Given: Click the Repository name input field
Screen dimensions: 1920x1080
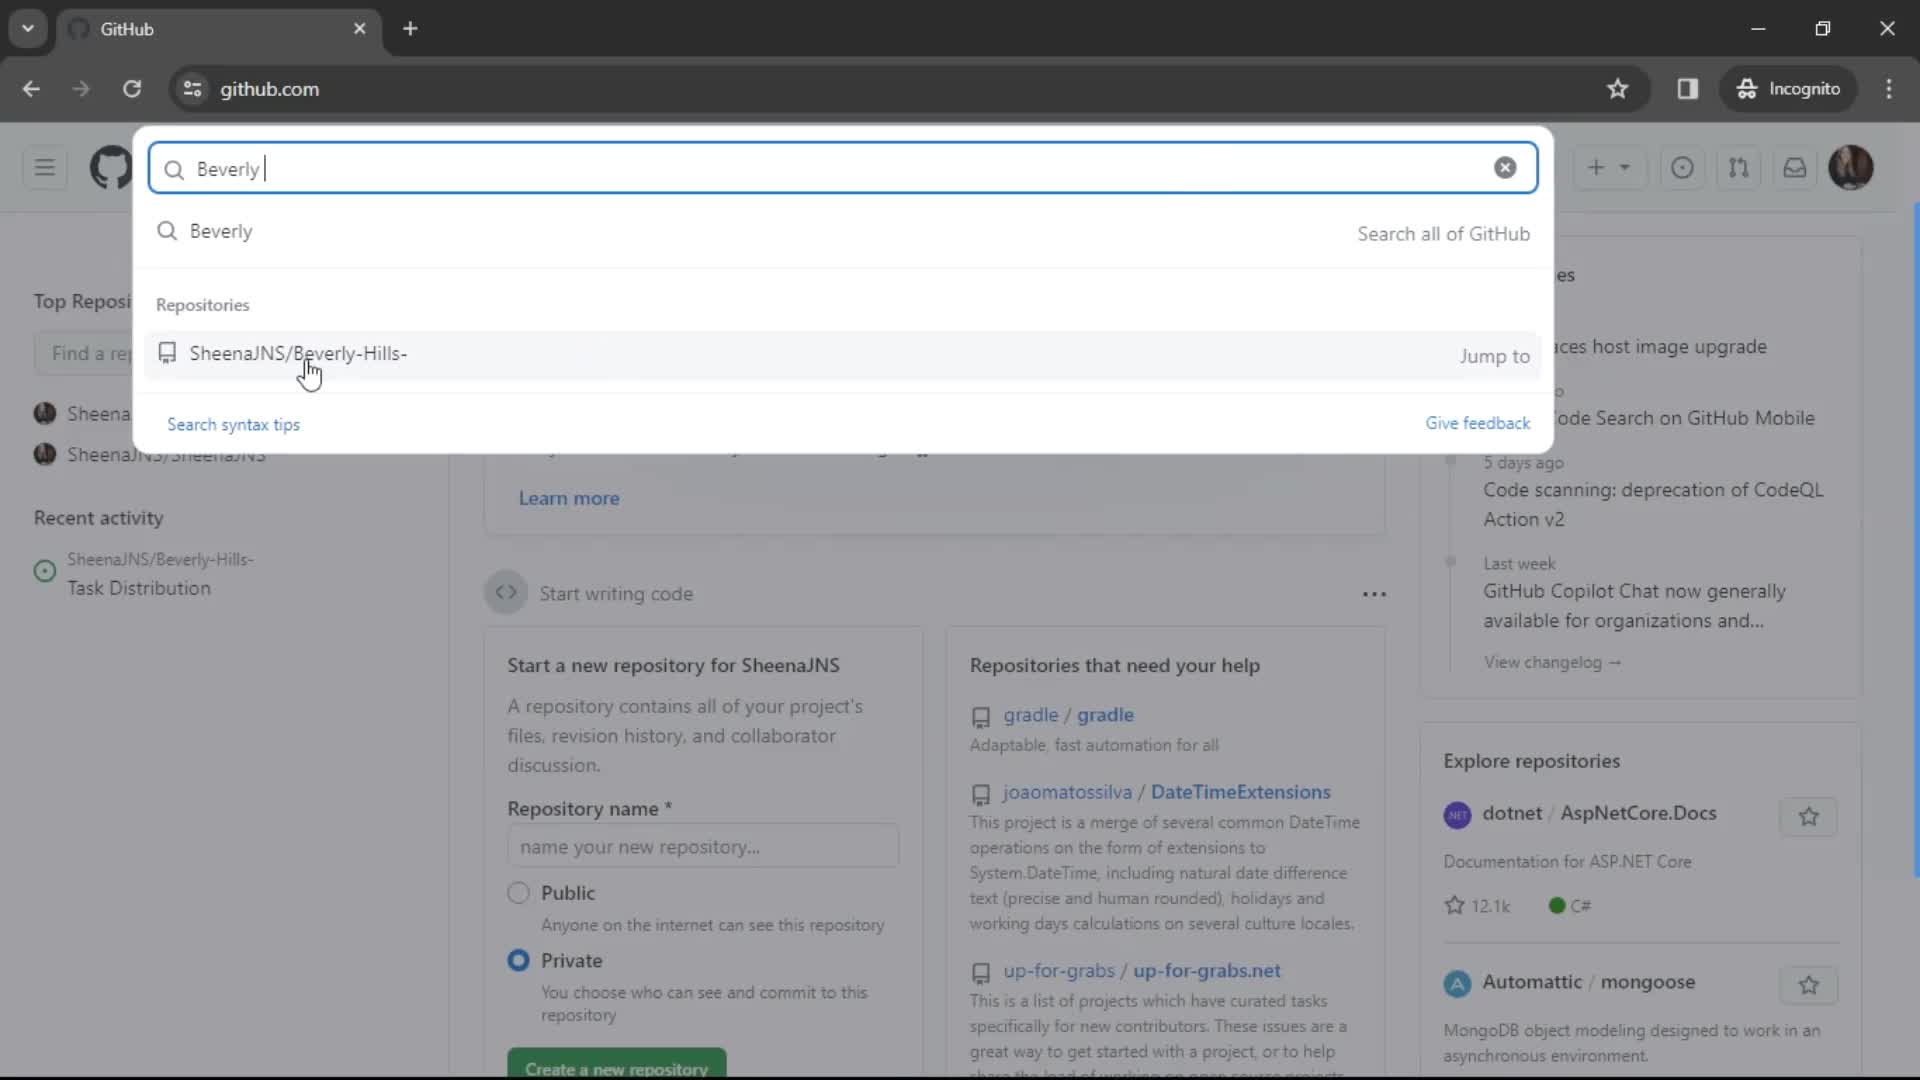Looking at the screenshot, I should coord(703,847).
